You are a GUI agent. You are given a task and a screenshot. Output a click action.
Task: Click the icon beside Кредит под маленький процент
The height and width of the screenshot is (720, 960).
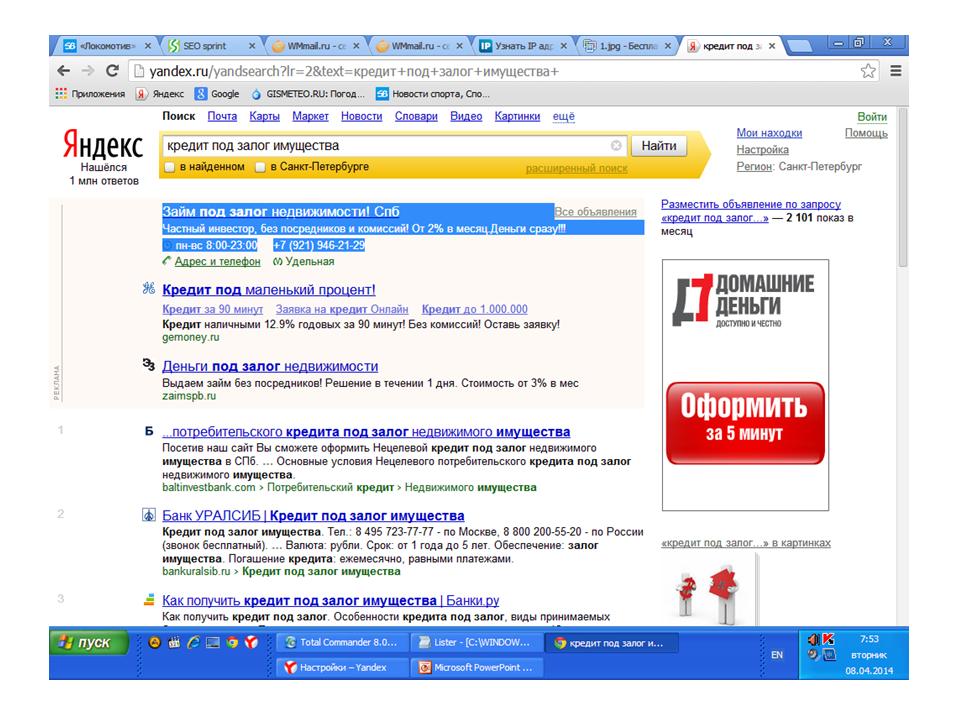pos(149,288)
